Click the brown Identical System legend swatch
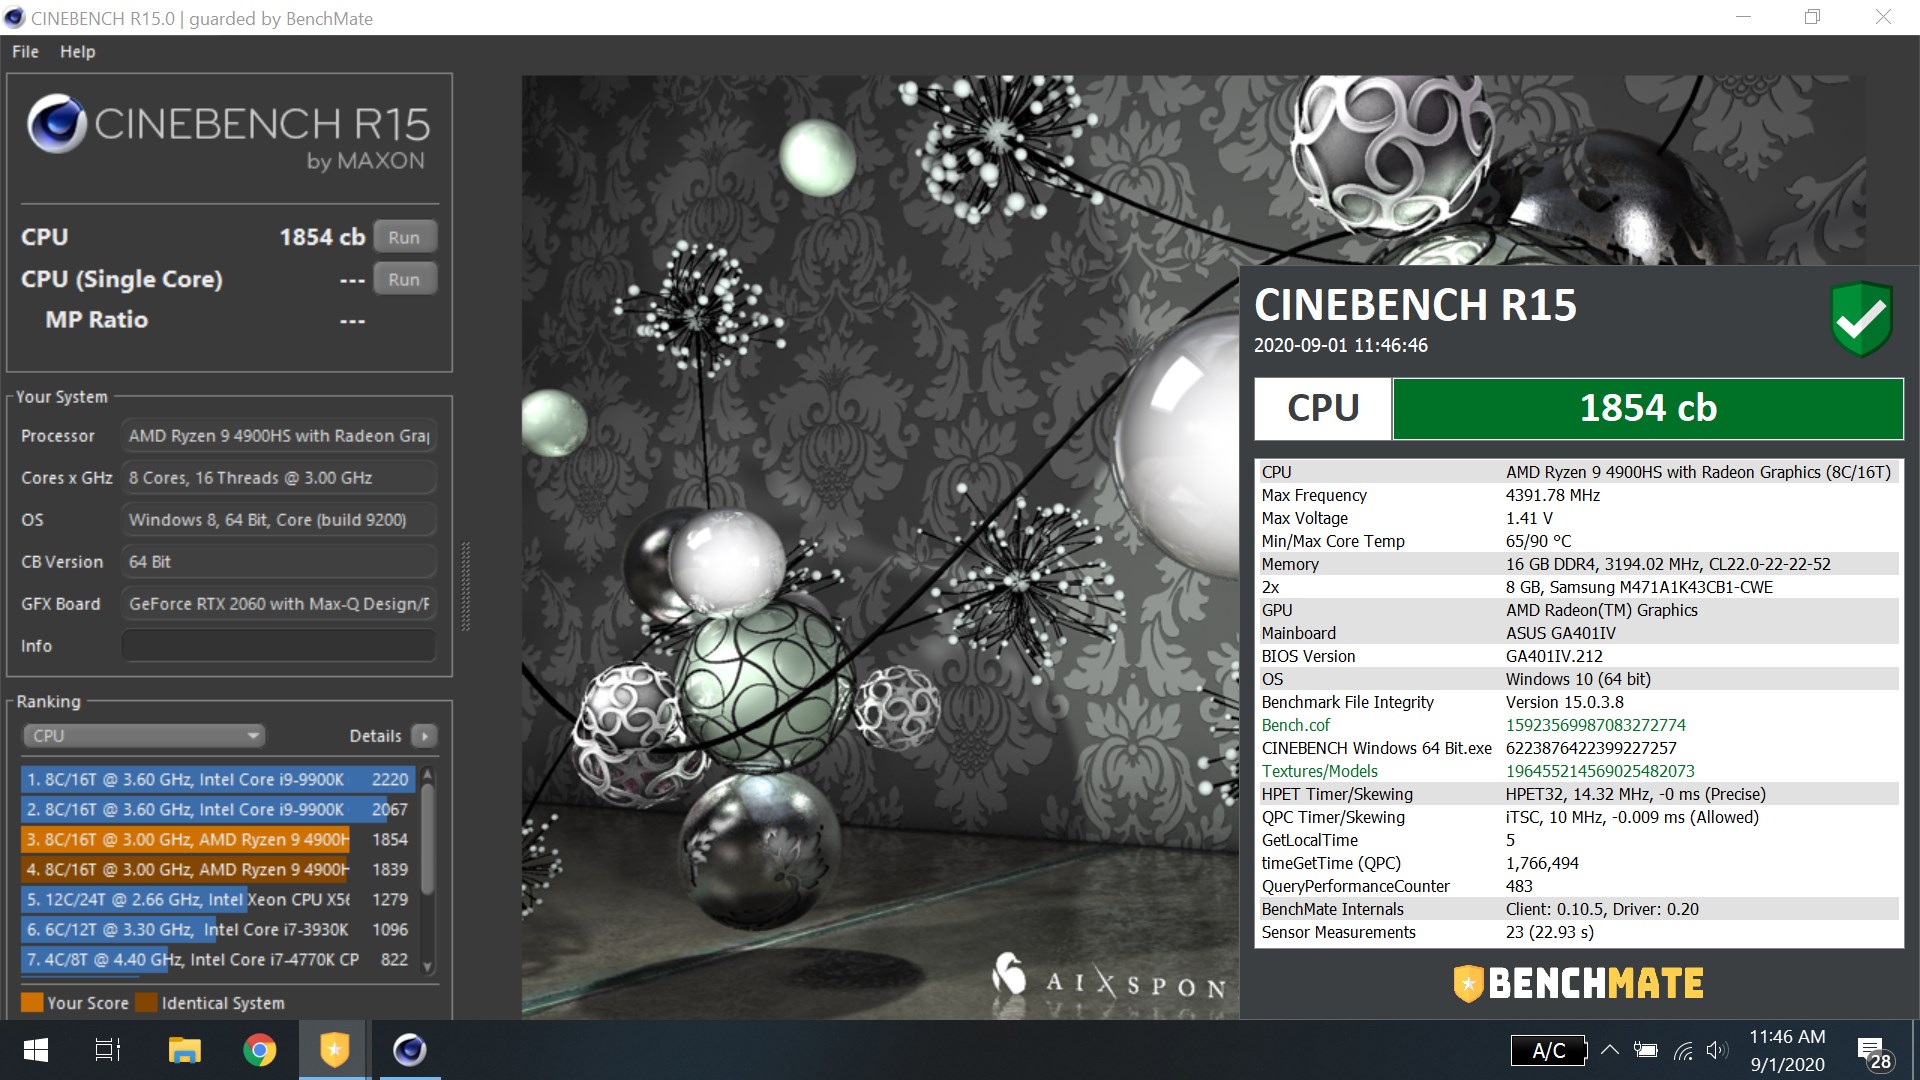The height and width of the screenshot is (1080, 1920). [146, 1002]
